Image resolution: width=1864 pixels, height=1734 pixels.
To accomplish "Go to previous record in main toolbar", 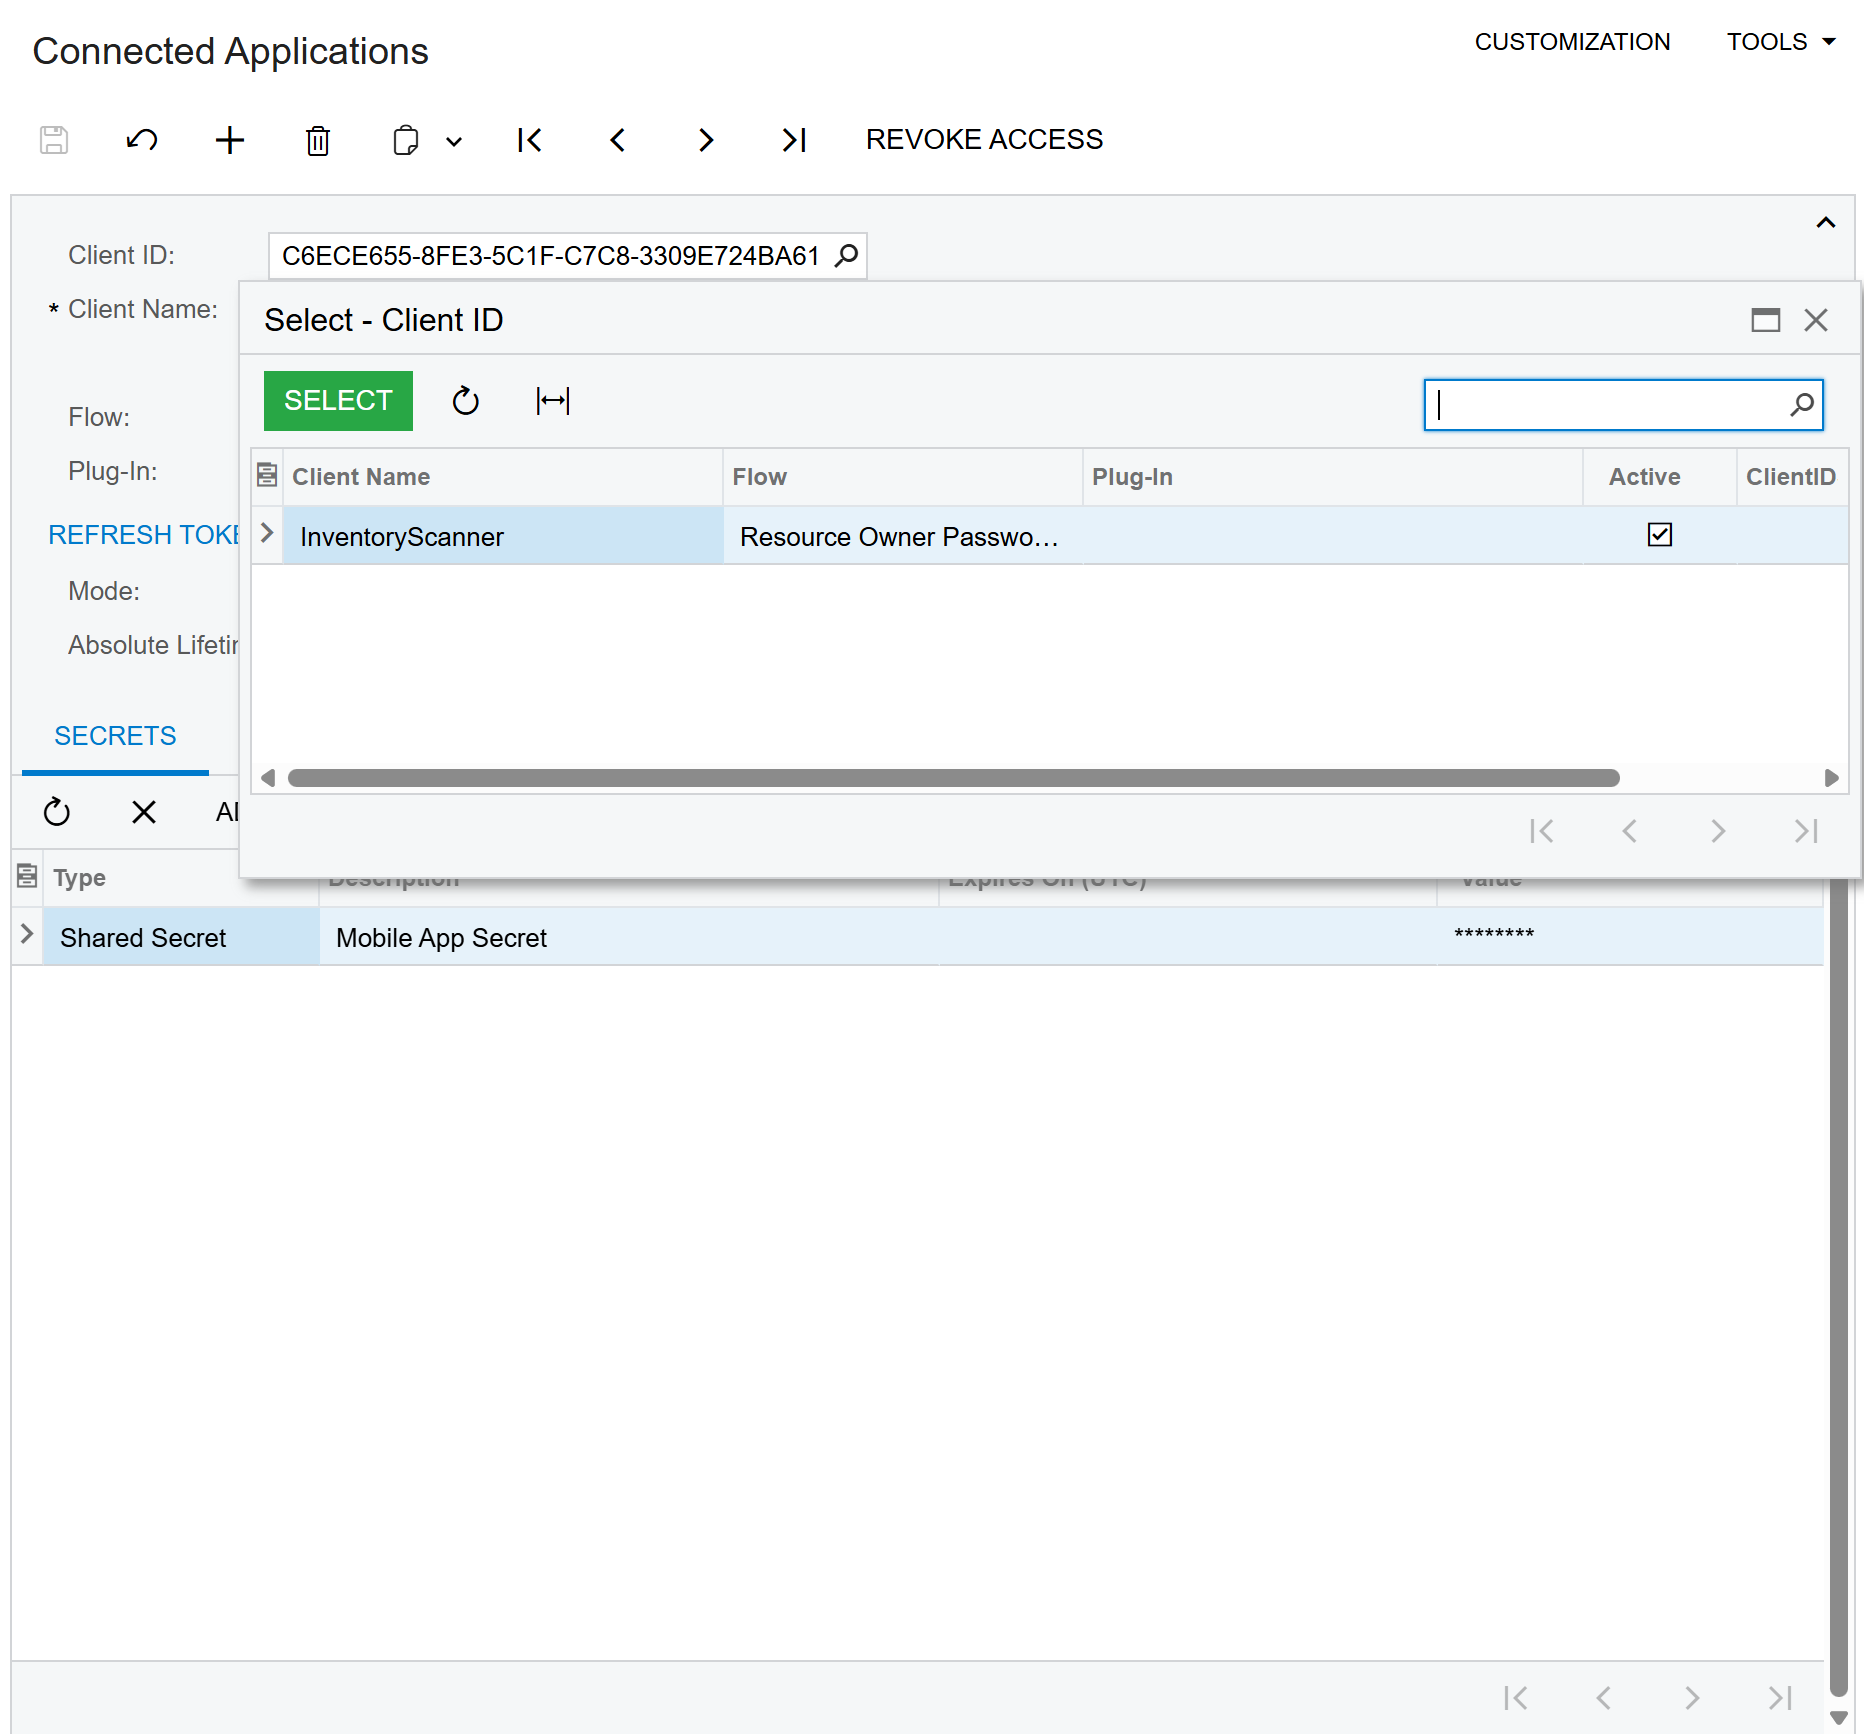I will point(618,140).
